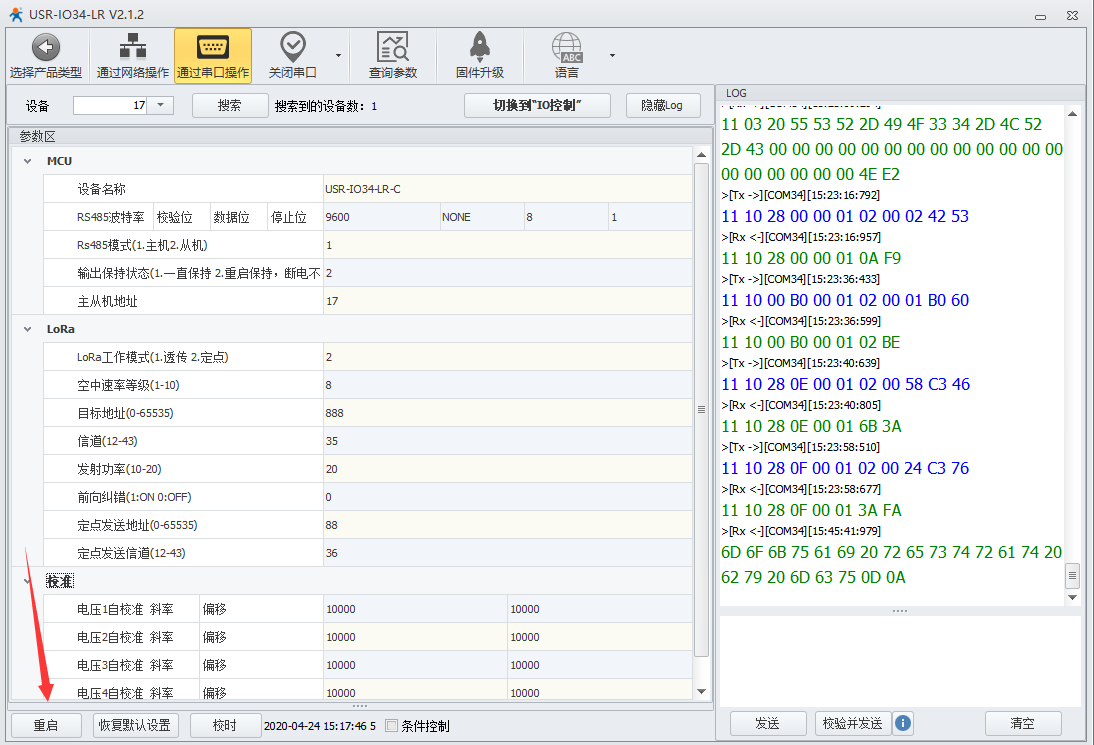This screenshot has width=1094, height=745.
Task: Collapse the MCU parameter group
Action: (28, 161)
